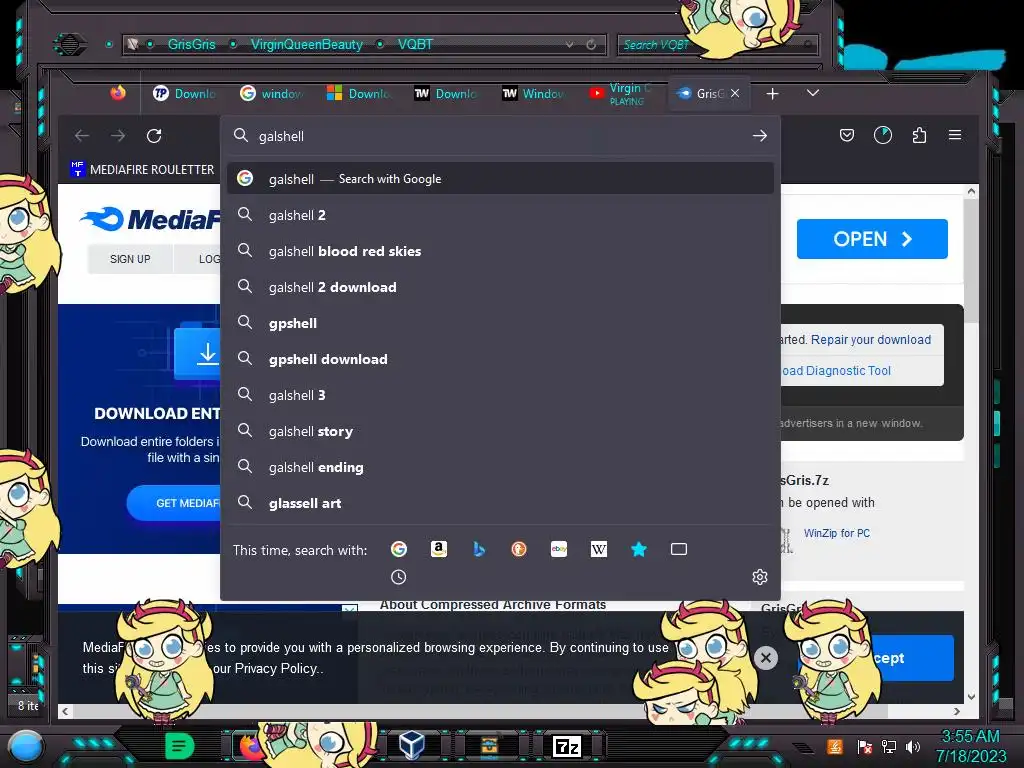Search this time with DuckDuckGo

point(519,549)
